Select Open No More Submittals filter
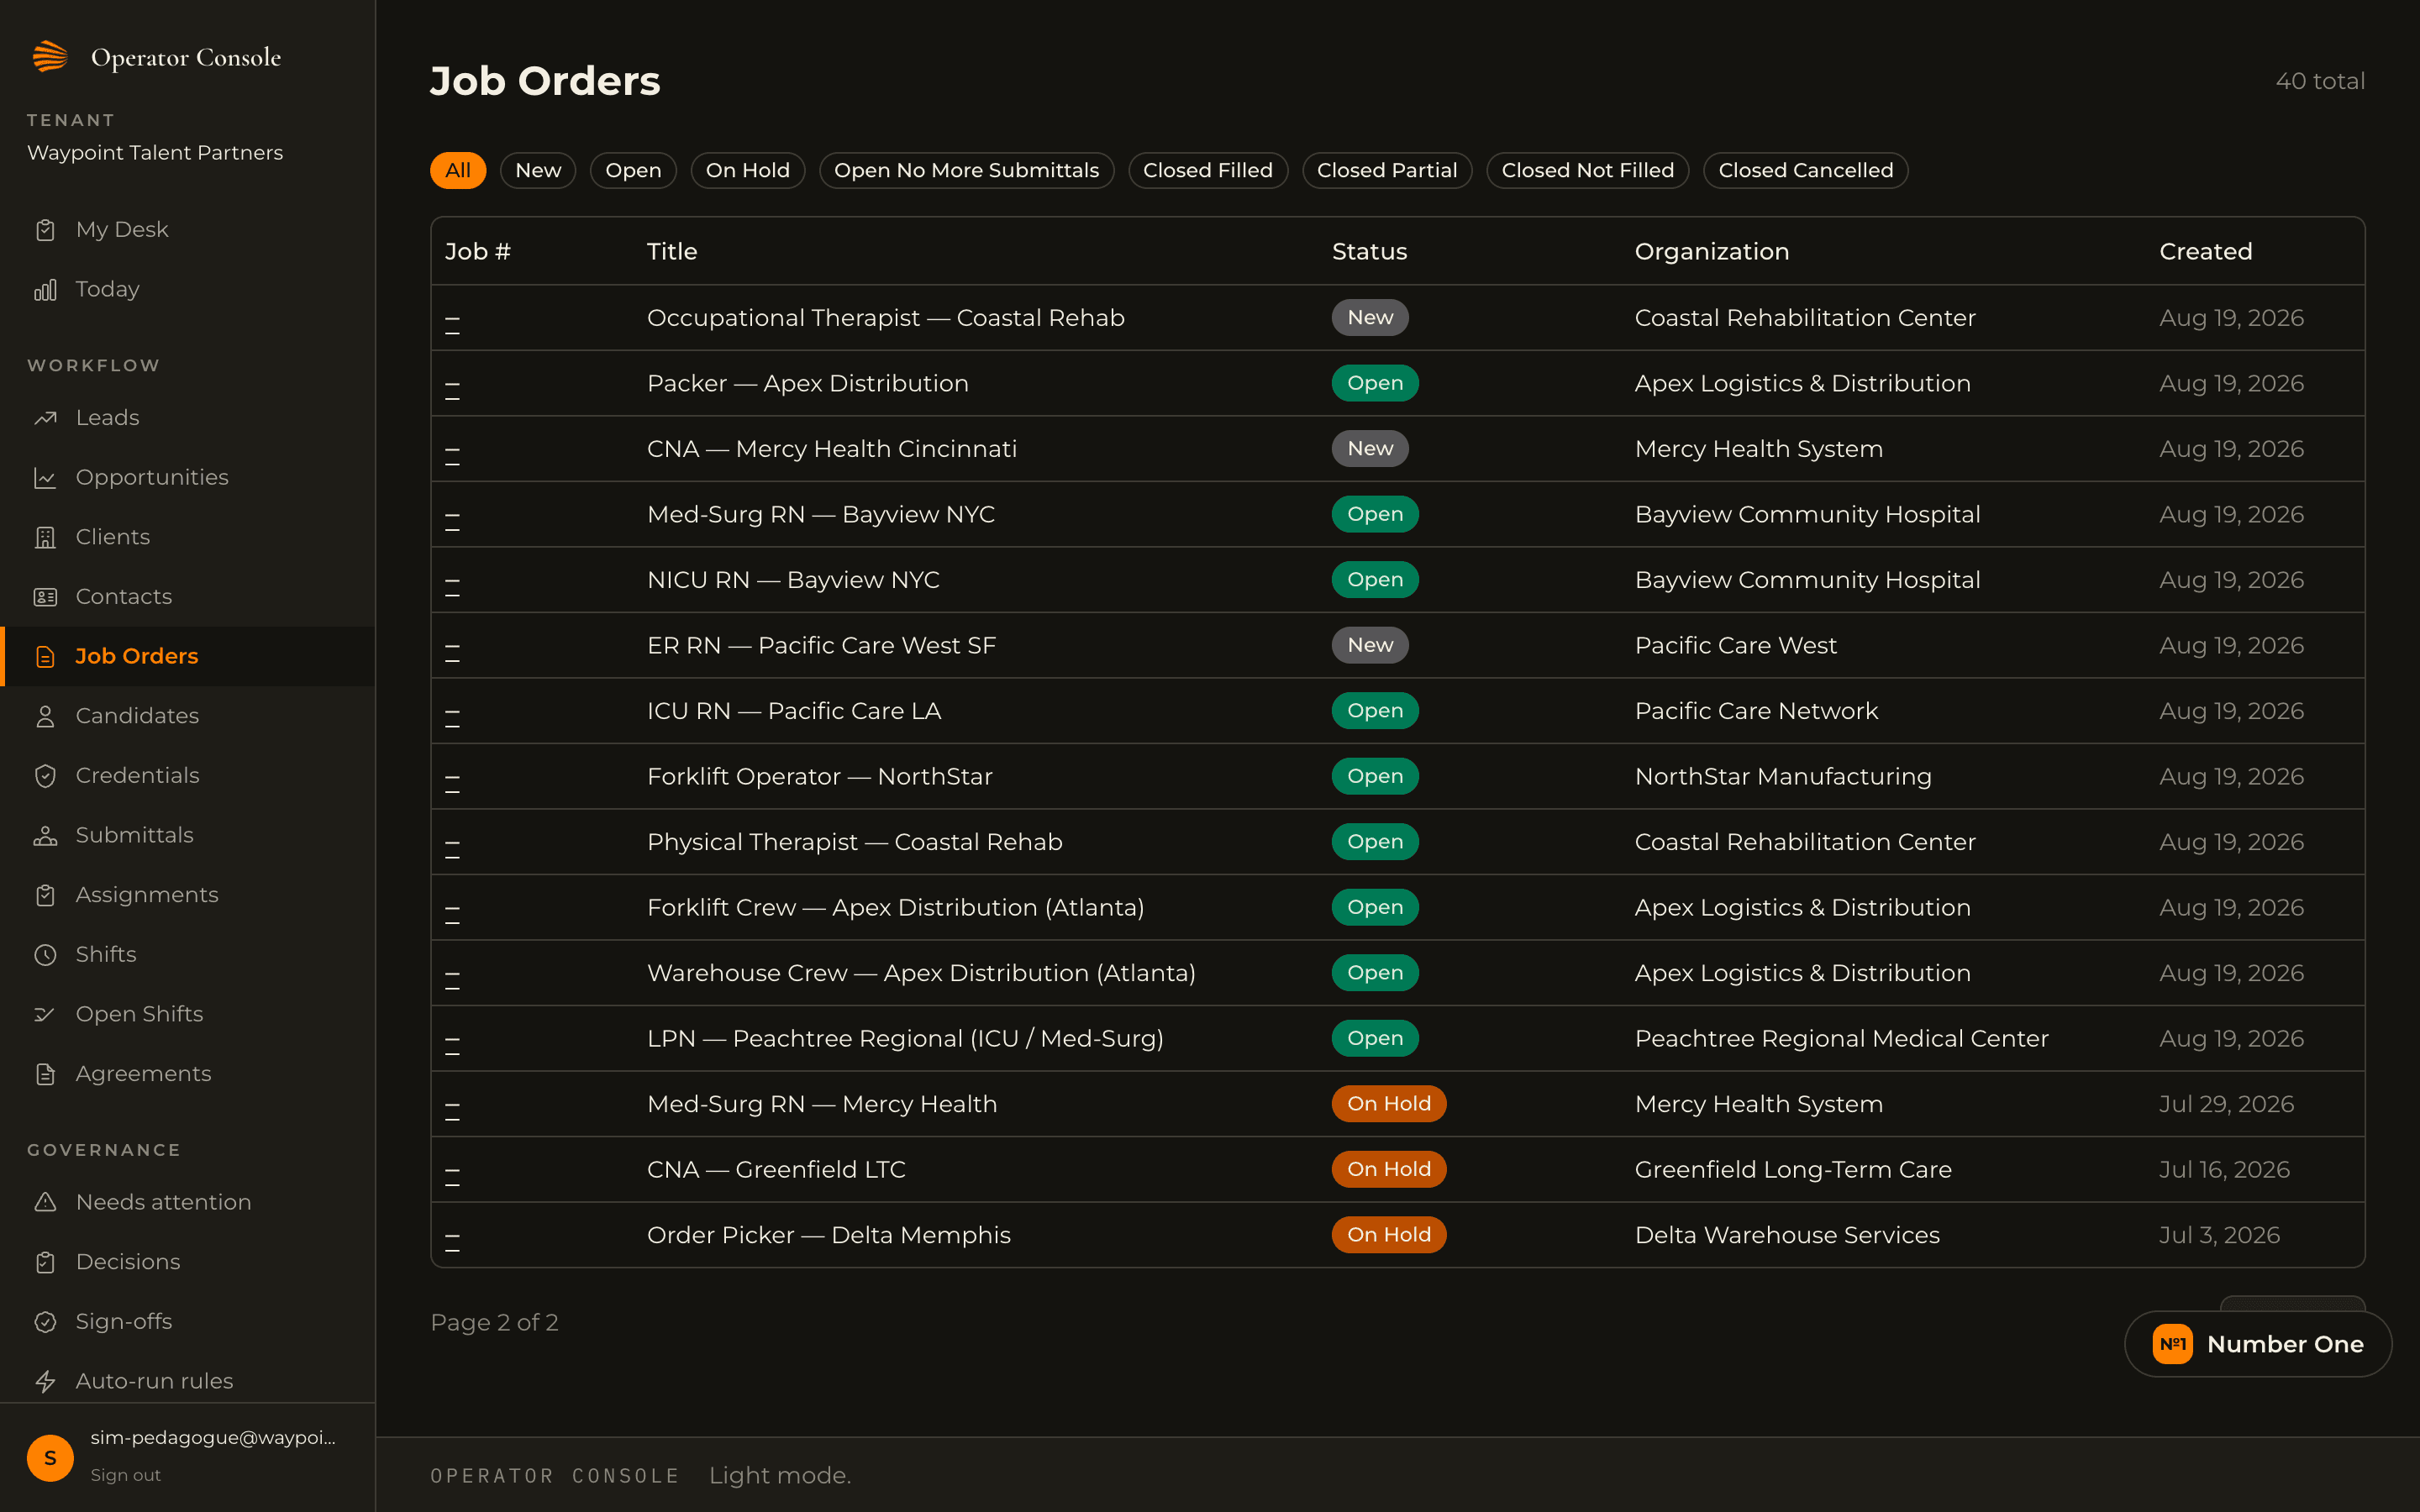 [x=966, y=170]
